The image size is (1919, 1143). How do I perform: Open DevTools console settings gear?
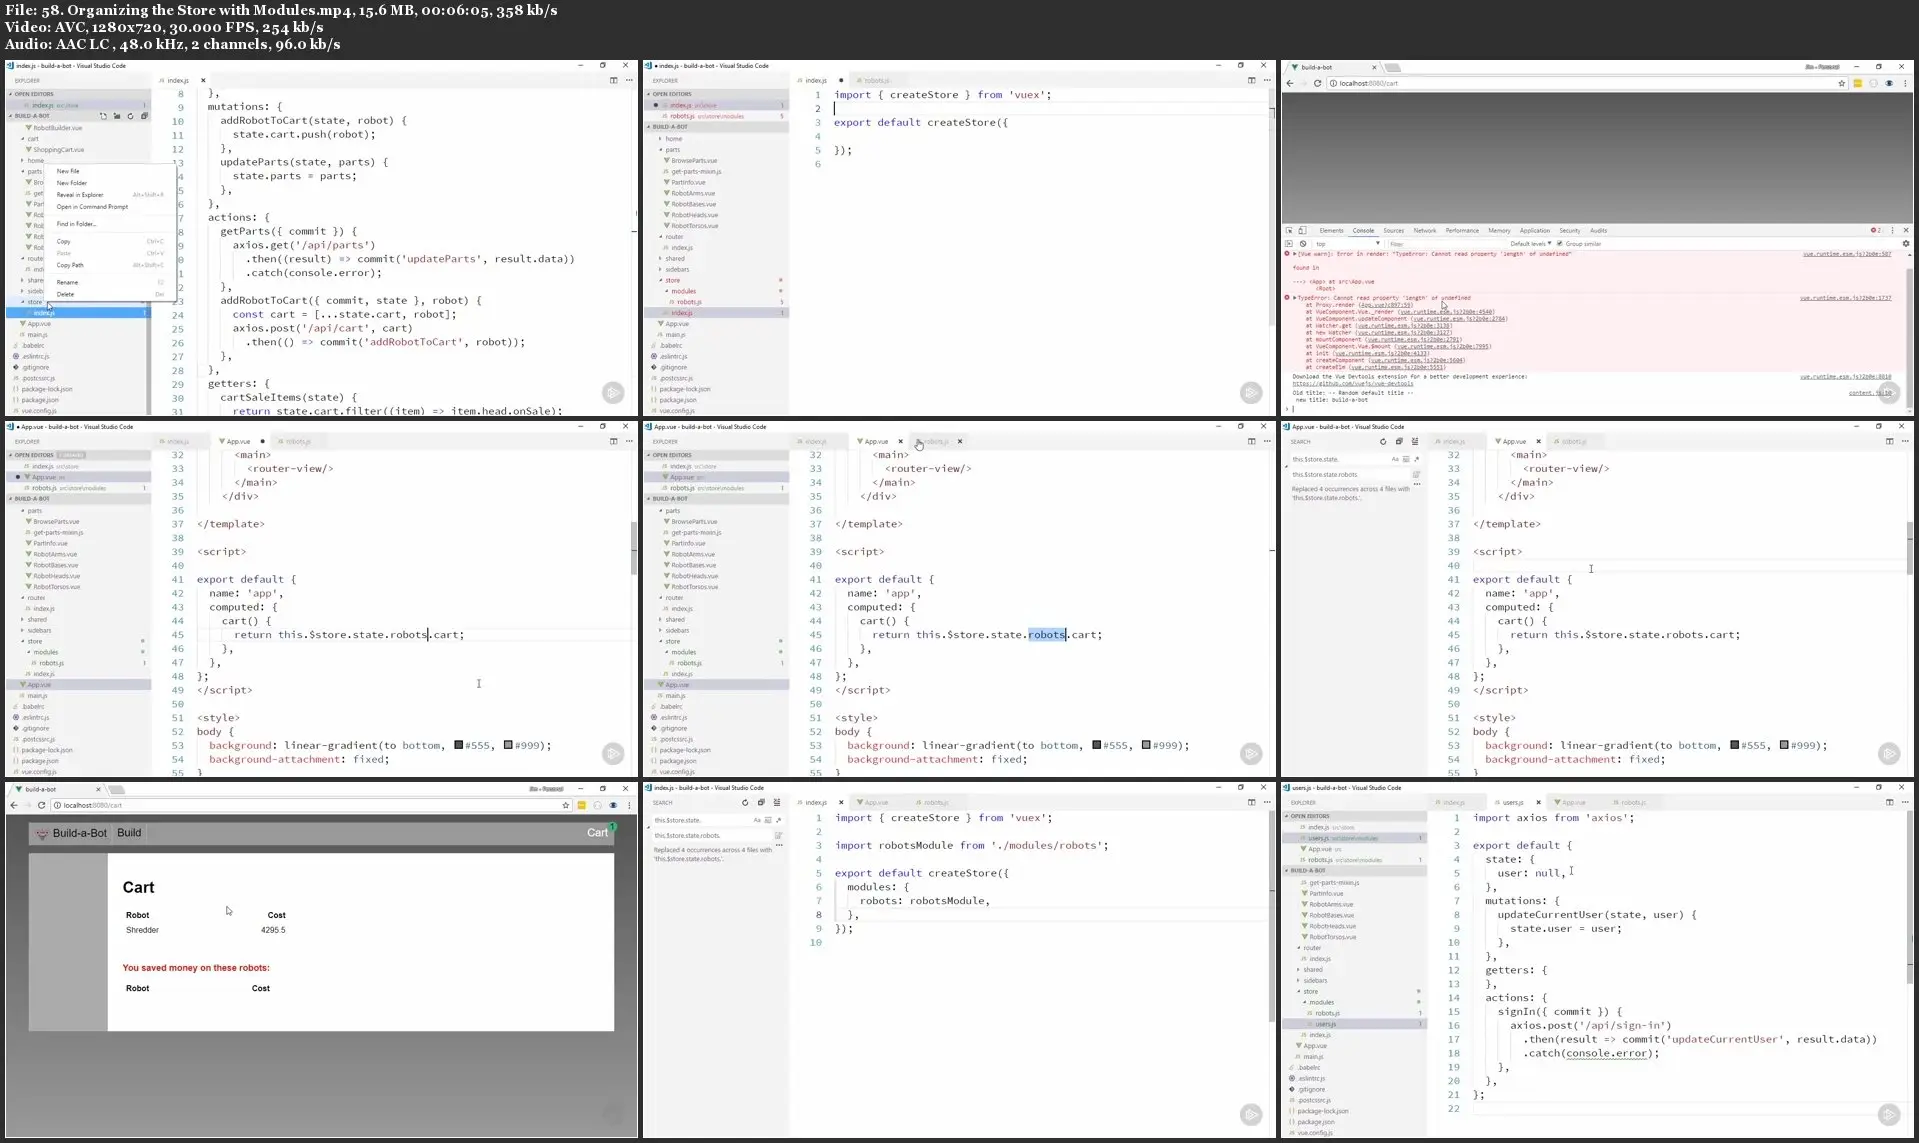[1905, 243]
